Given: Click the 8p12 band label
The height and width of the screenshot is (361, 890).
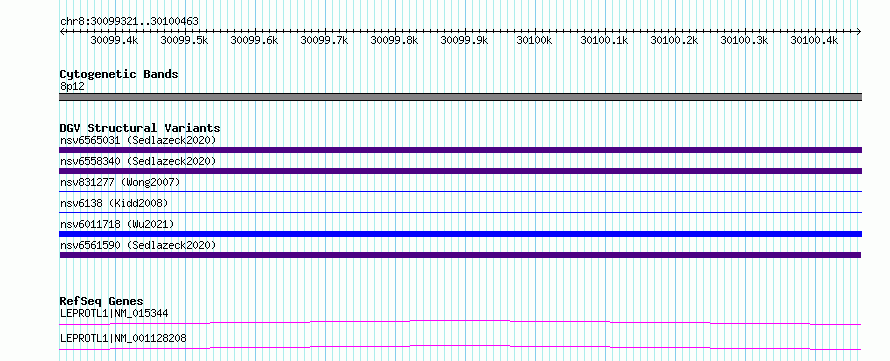Looking at the screenshot, I should tap(72, 87).
